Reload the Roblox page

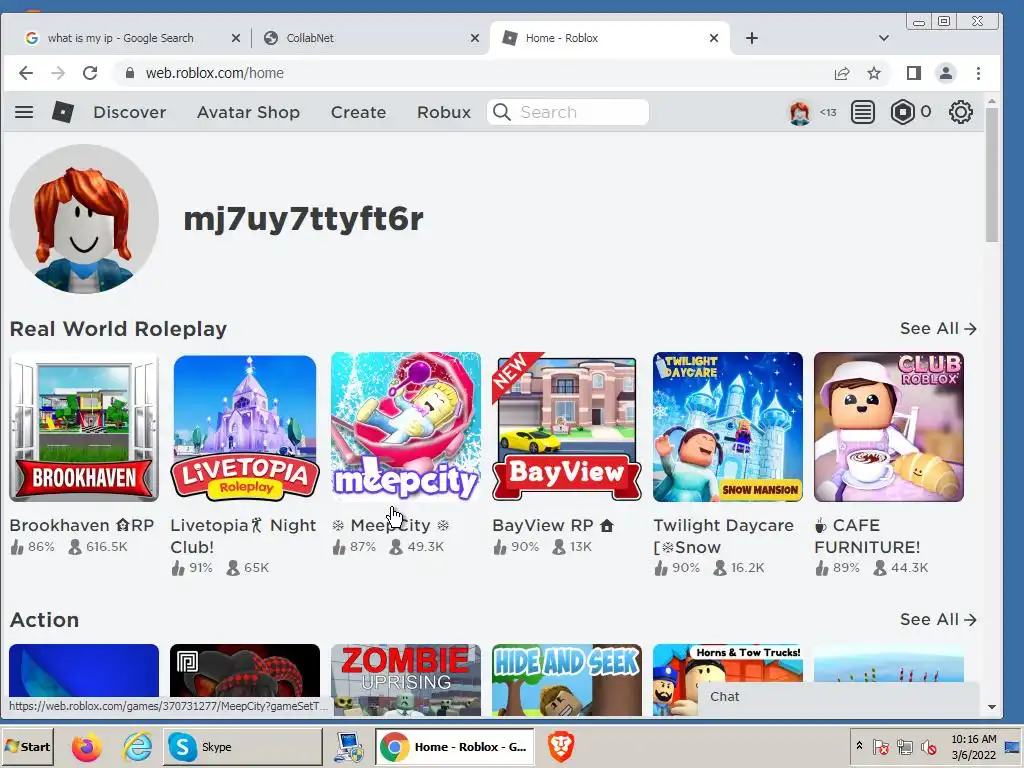(x=90, y=73)
